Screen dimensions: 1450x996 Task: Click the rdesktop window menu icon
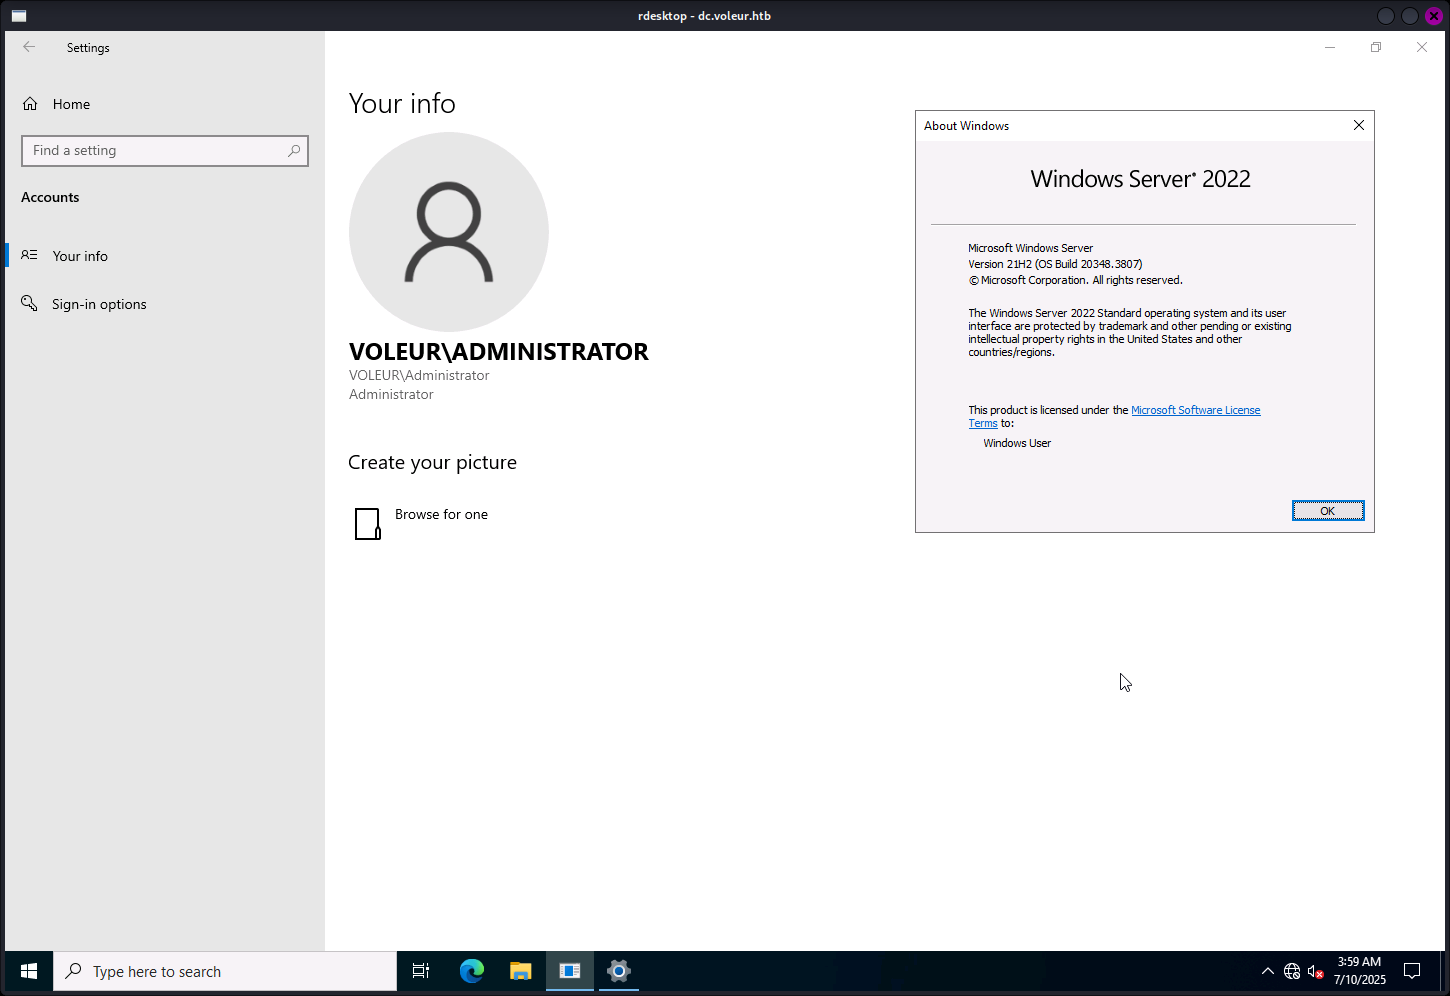coord(19,16)
